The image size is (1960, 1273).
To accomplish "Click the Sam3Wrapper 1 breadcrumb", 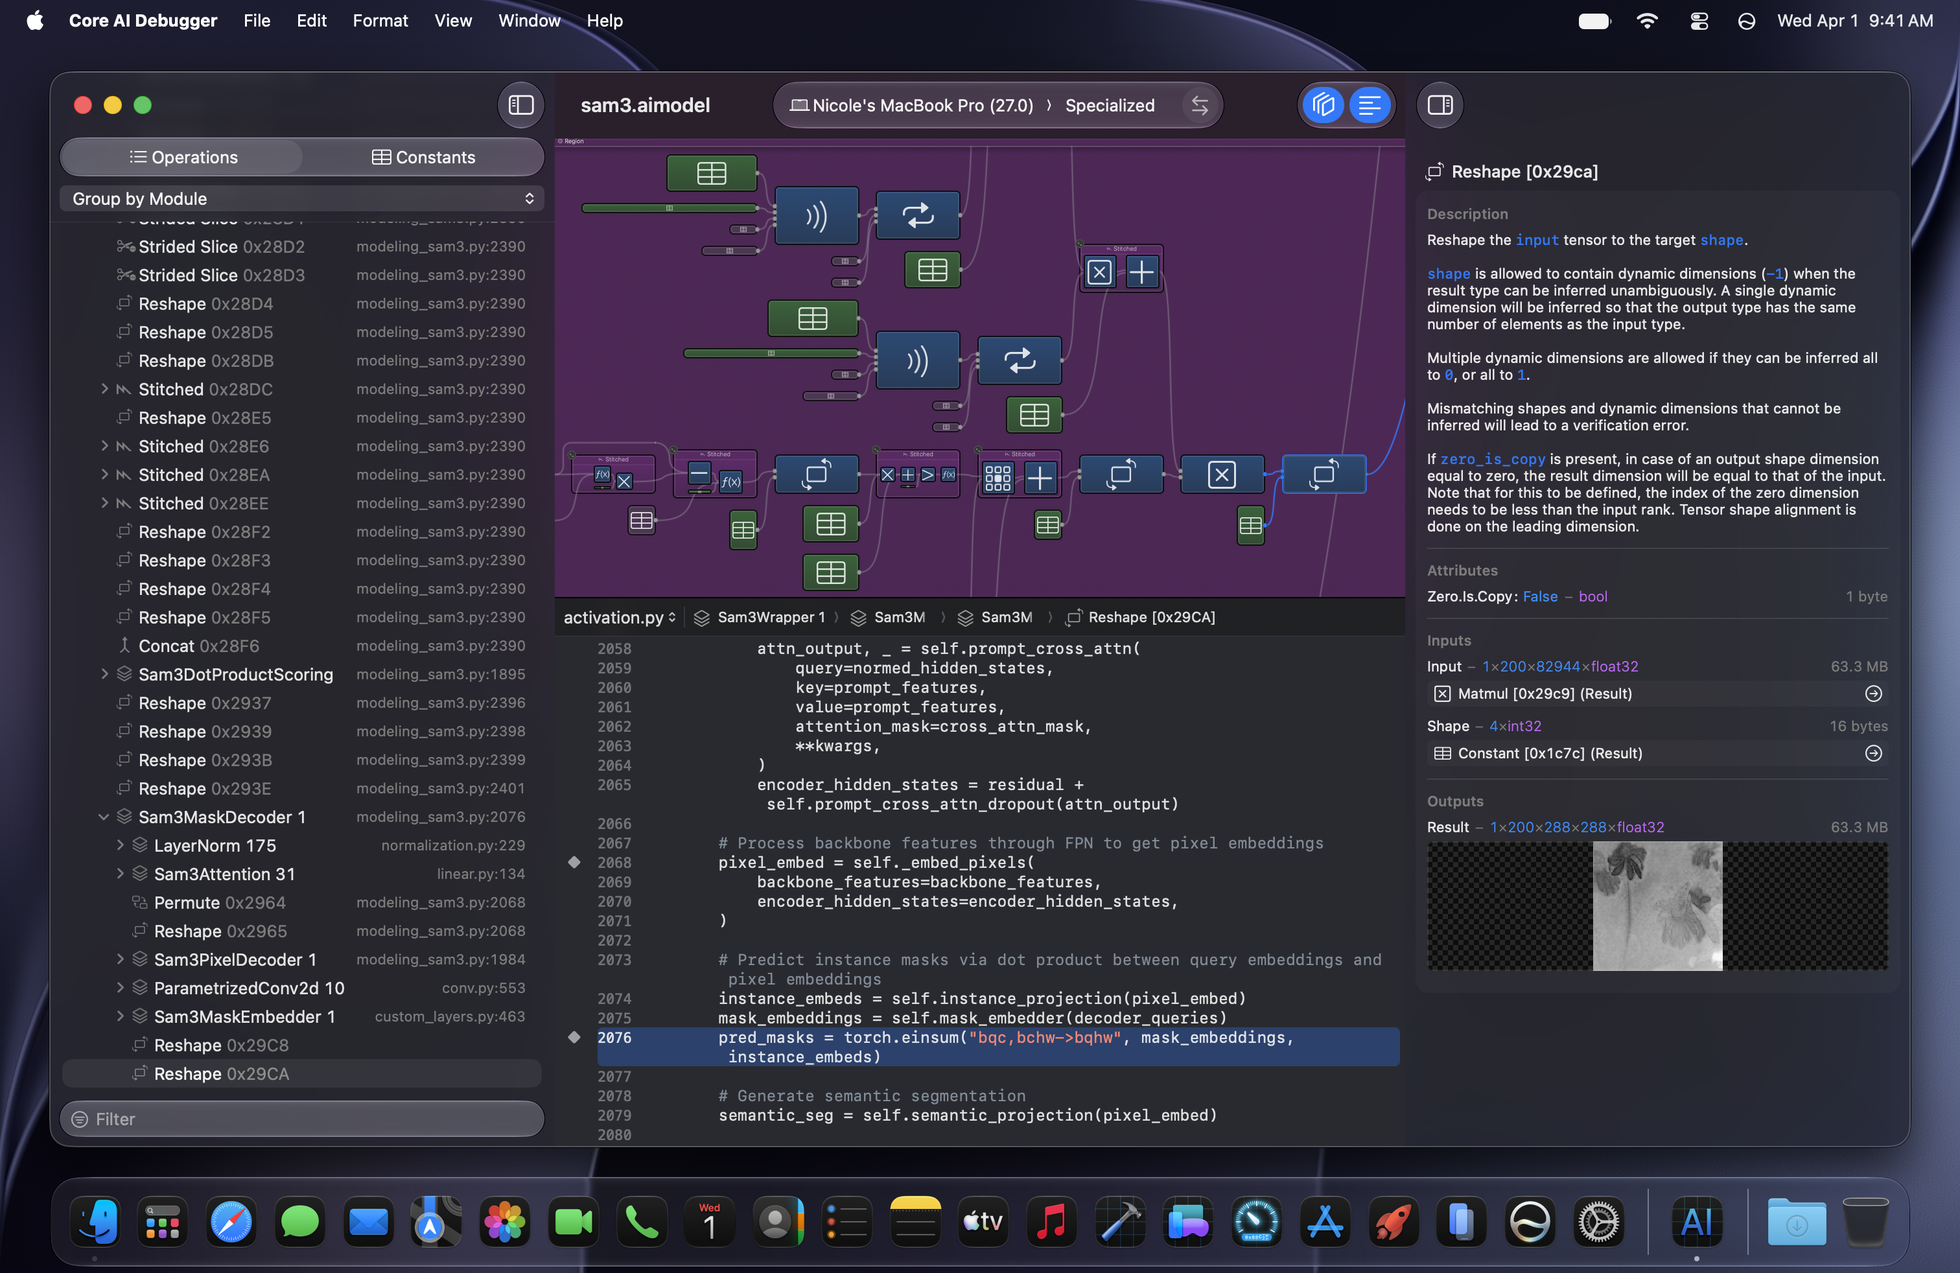I will (x=760, y=617).
